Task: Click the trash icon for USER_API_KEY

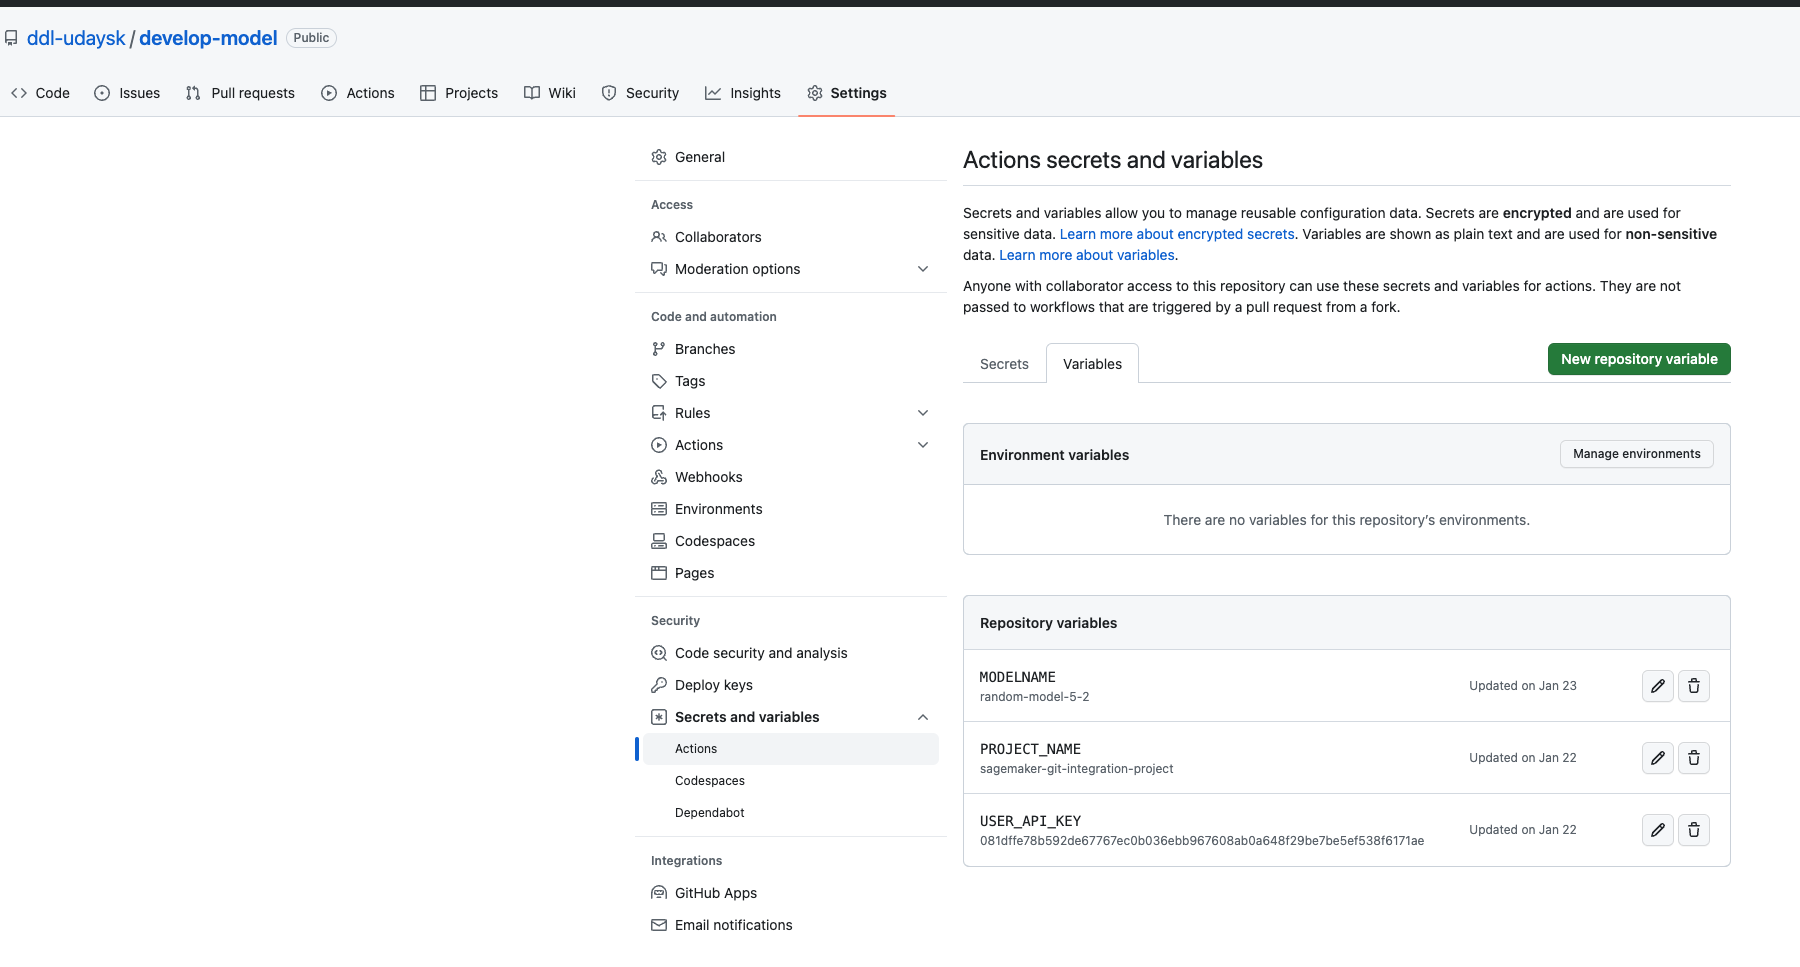Action: (1694, 830)
